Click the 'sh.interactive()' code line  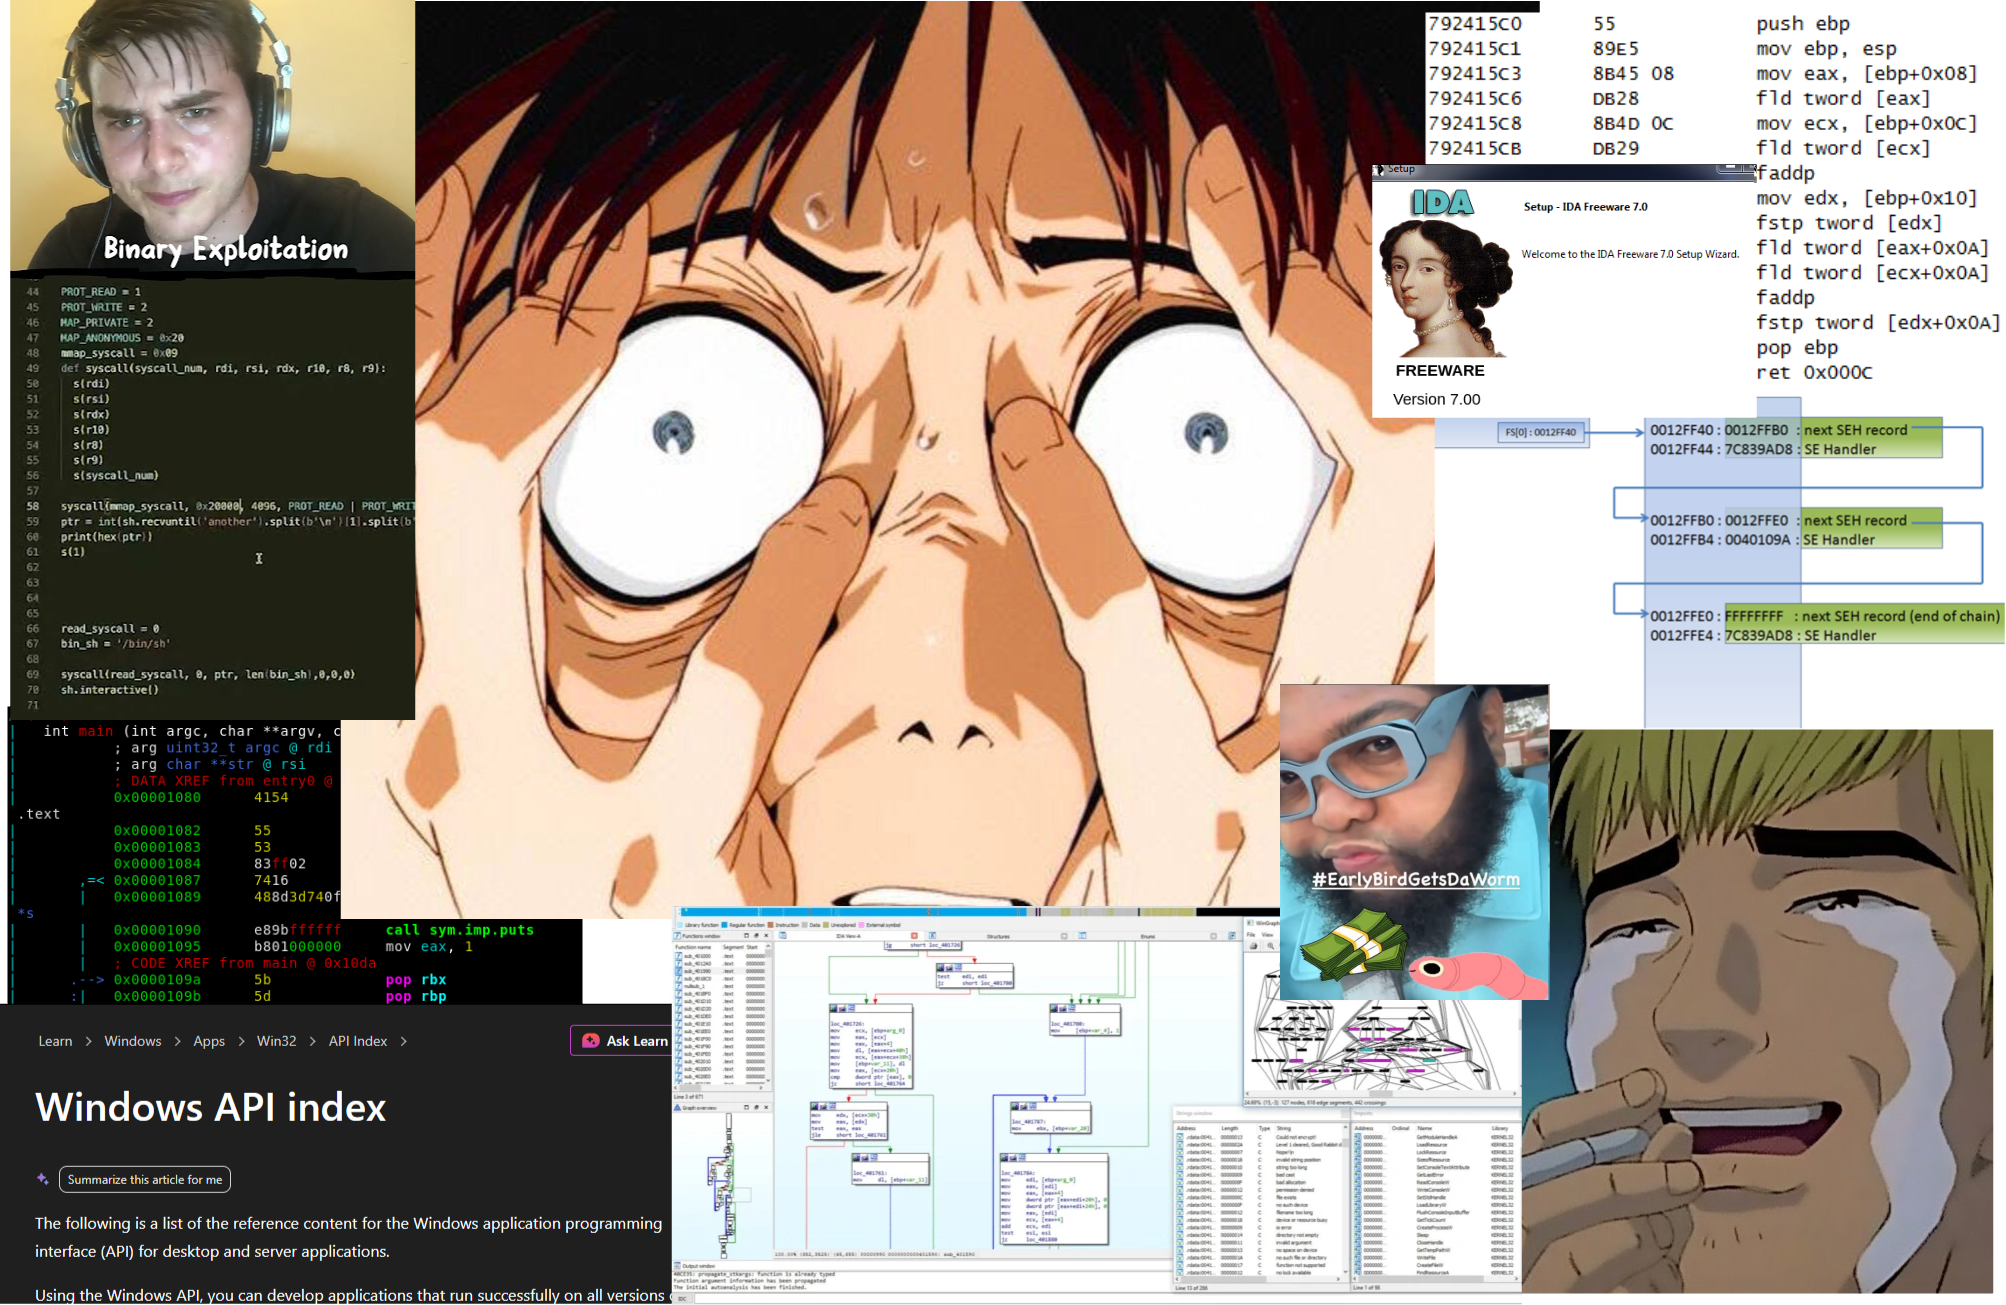pos(109,690)
